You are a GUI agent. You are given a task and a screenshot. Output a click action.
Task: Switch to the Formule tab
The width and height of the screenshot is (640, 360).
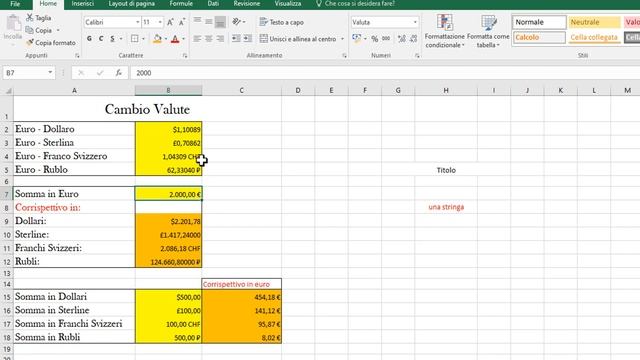coord(181,4)
